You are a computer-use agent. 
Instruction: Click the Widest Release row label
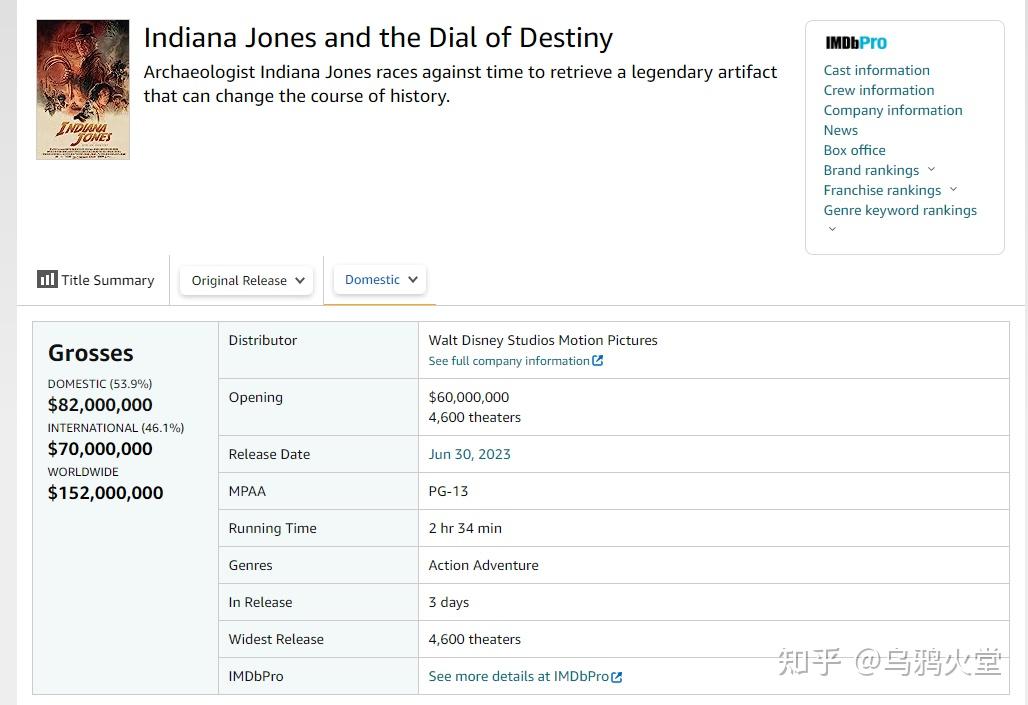tap(276, 639)
